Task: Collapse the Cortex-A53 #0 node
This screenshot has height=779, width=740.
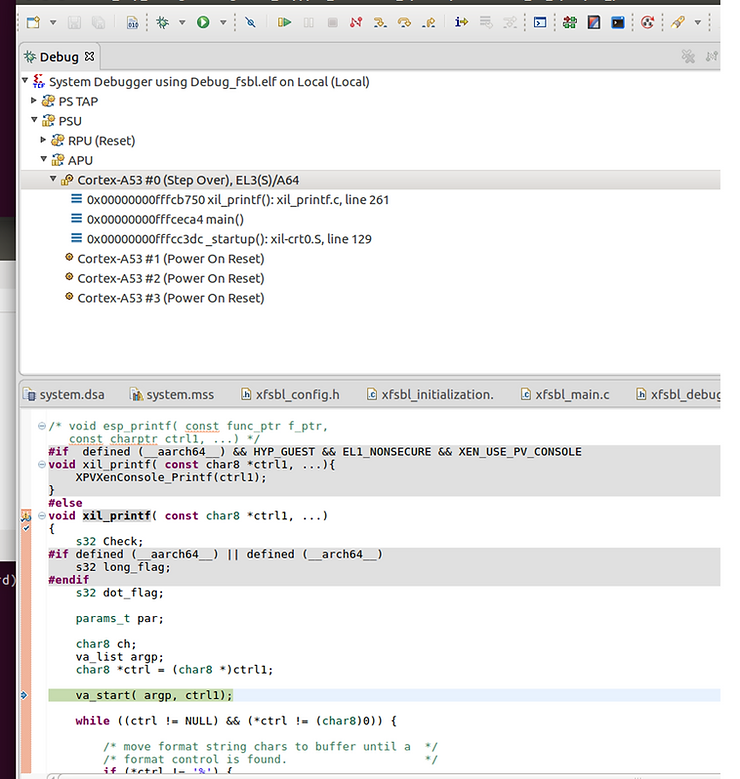Action: (53, 179)
